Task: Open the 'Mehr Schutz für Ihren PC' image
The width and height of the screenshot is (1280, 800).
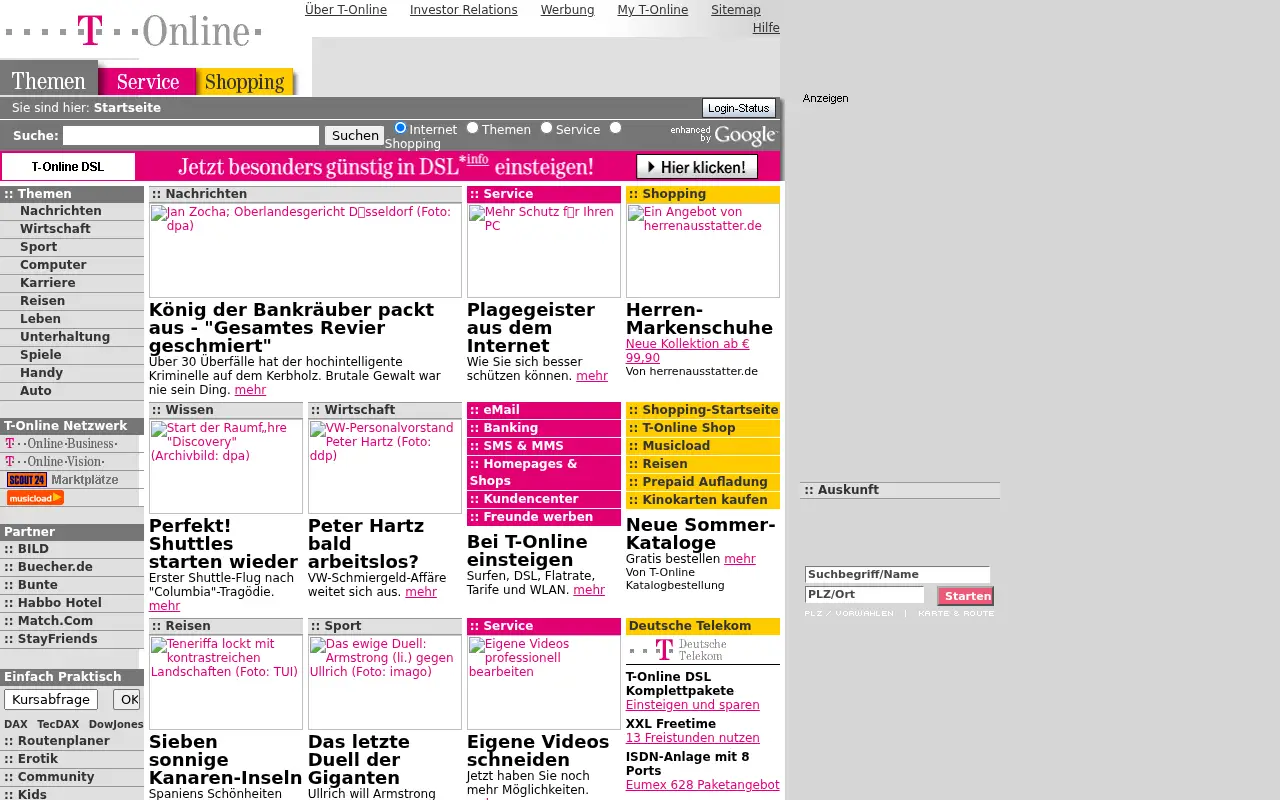Action: (x=544, y=250)
